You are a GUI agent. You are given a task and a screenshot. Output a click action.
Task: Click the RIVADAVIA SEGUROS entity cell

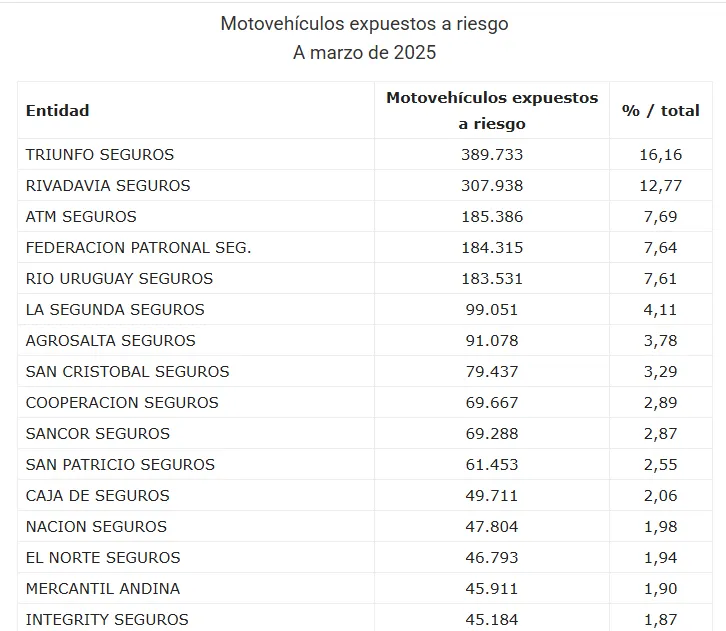click(108, 186)
